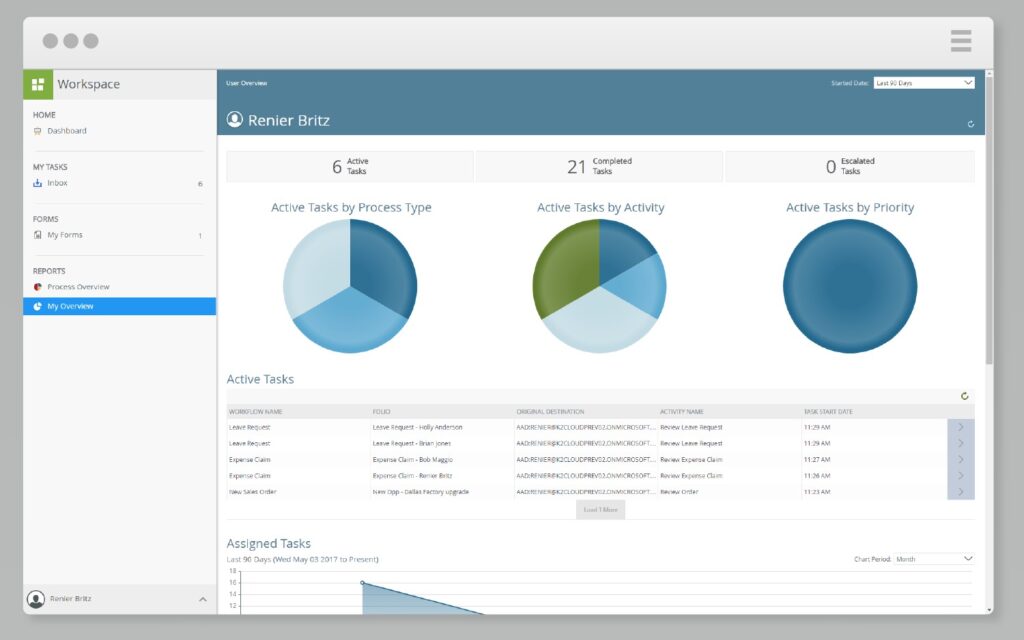Select My Overview in Reports

coord(70,306)
